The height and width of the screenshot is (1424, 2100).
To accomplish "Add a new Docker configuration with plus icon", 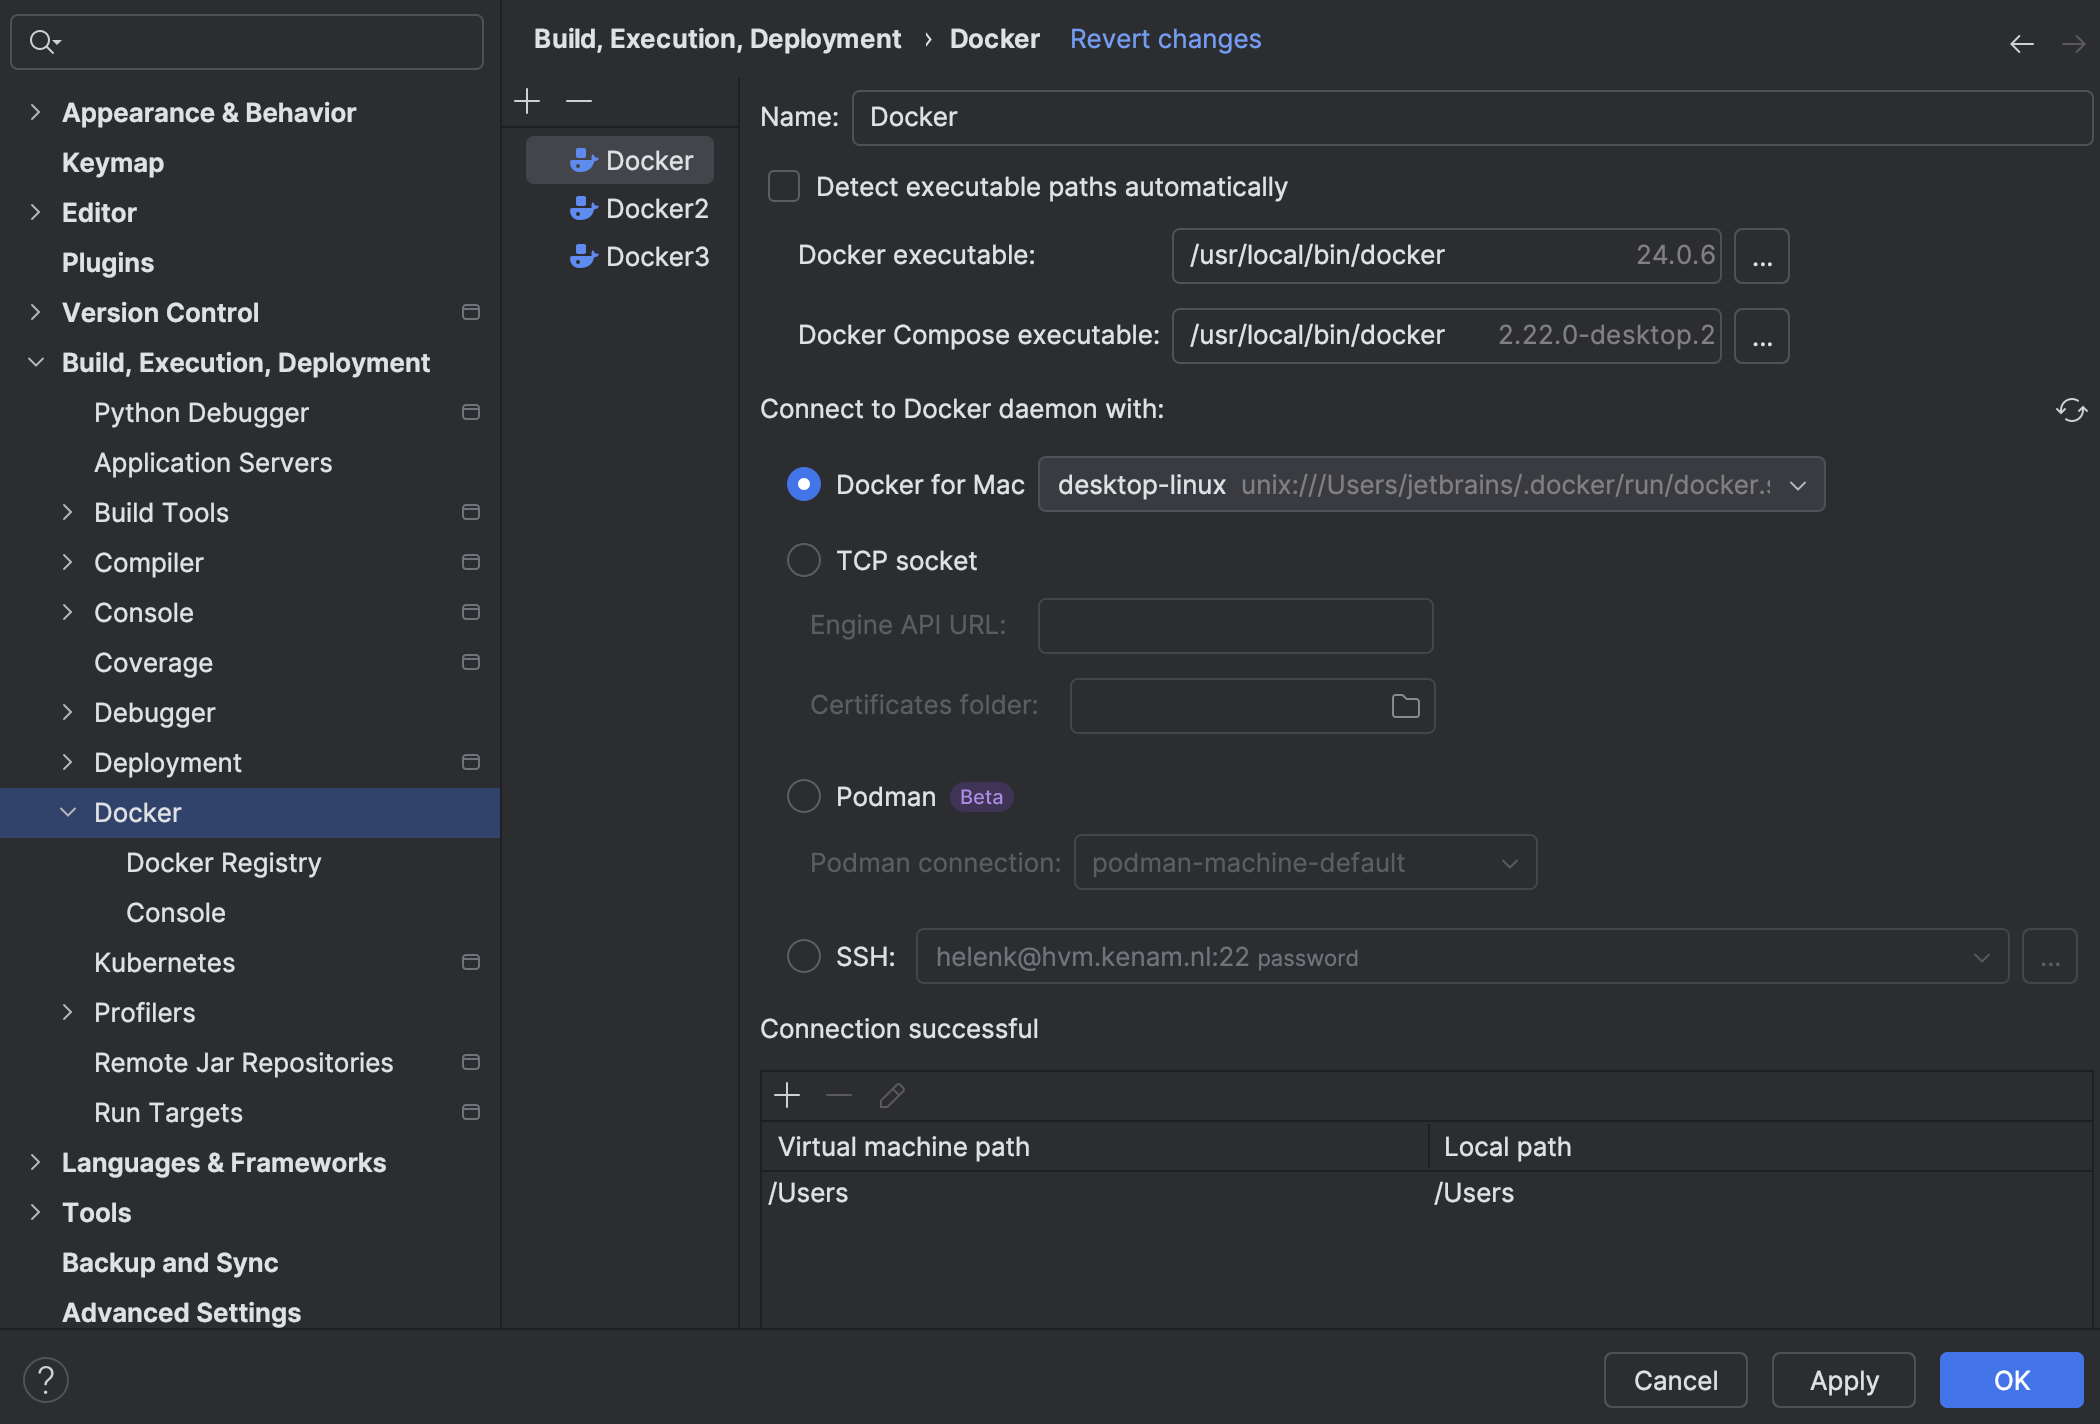I will click(527, 101).
